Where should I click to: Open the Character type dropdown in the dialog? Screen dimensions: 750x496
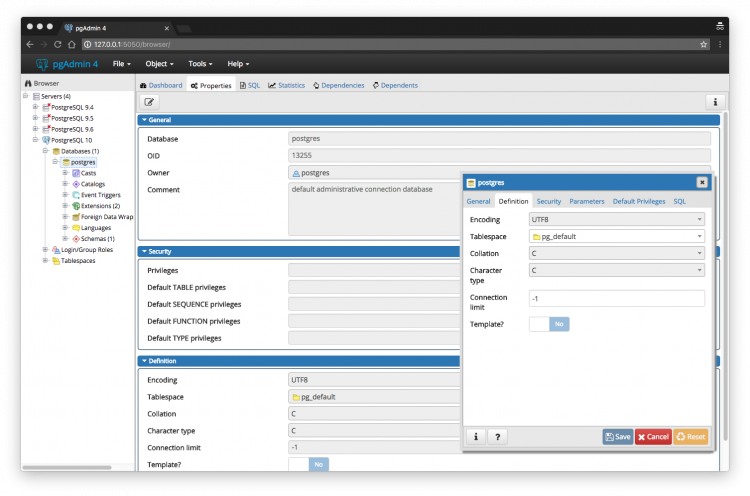click(x=617, y=270)
